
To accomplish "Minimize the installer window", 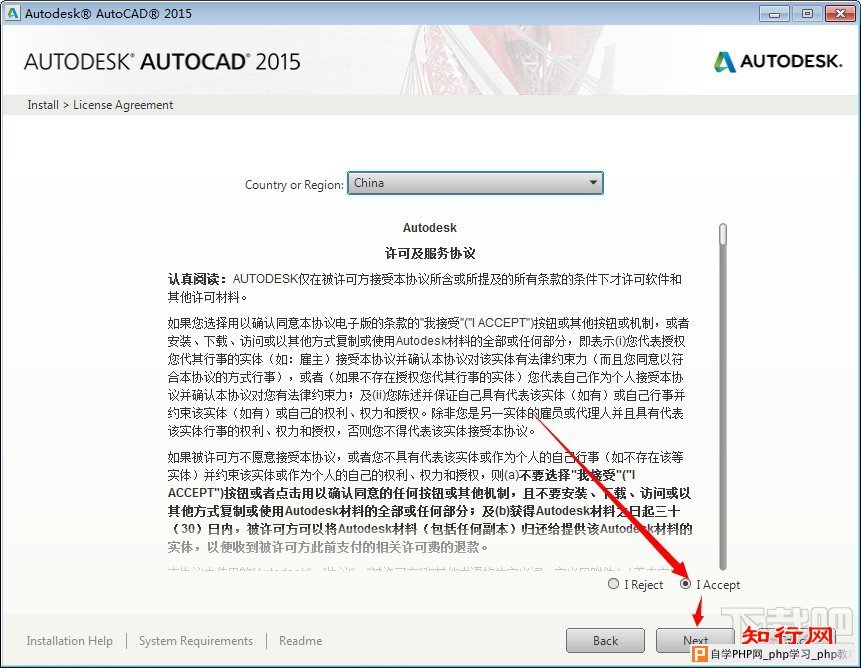I will click(774, 14).
